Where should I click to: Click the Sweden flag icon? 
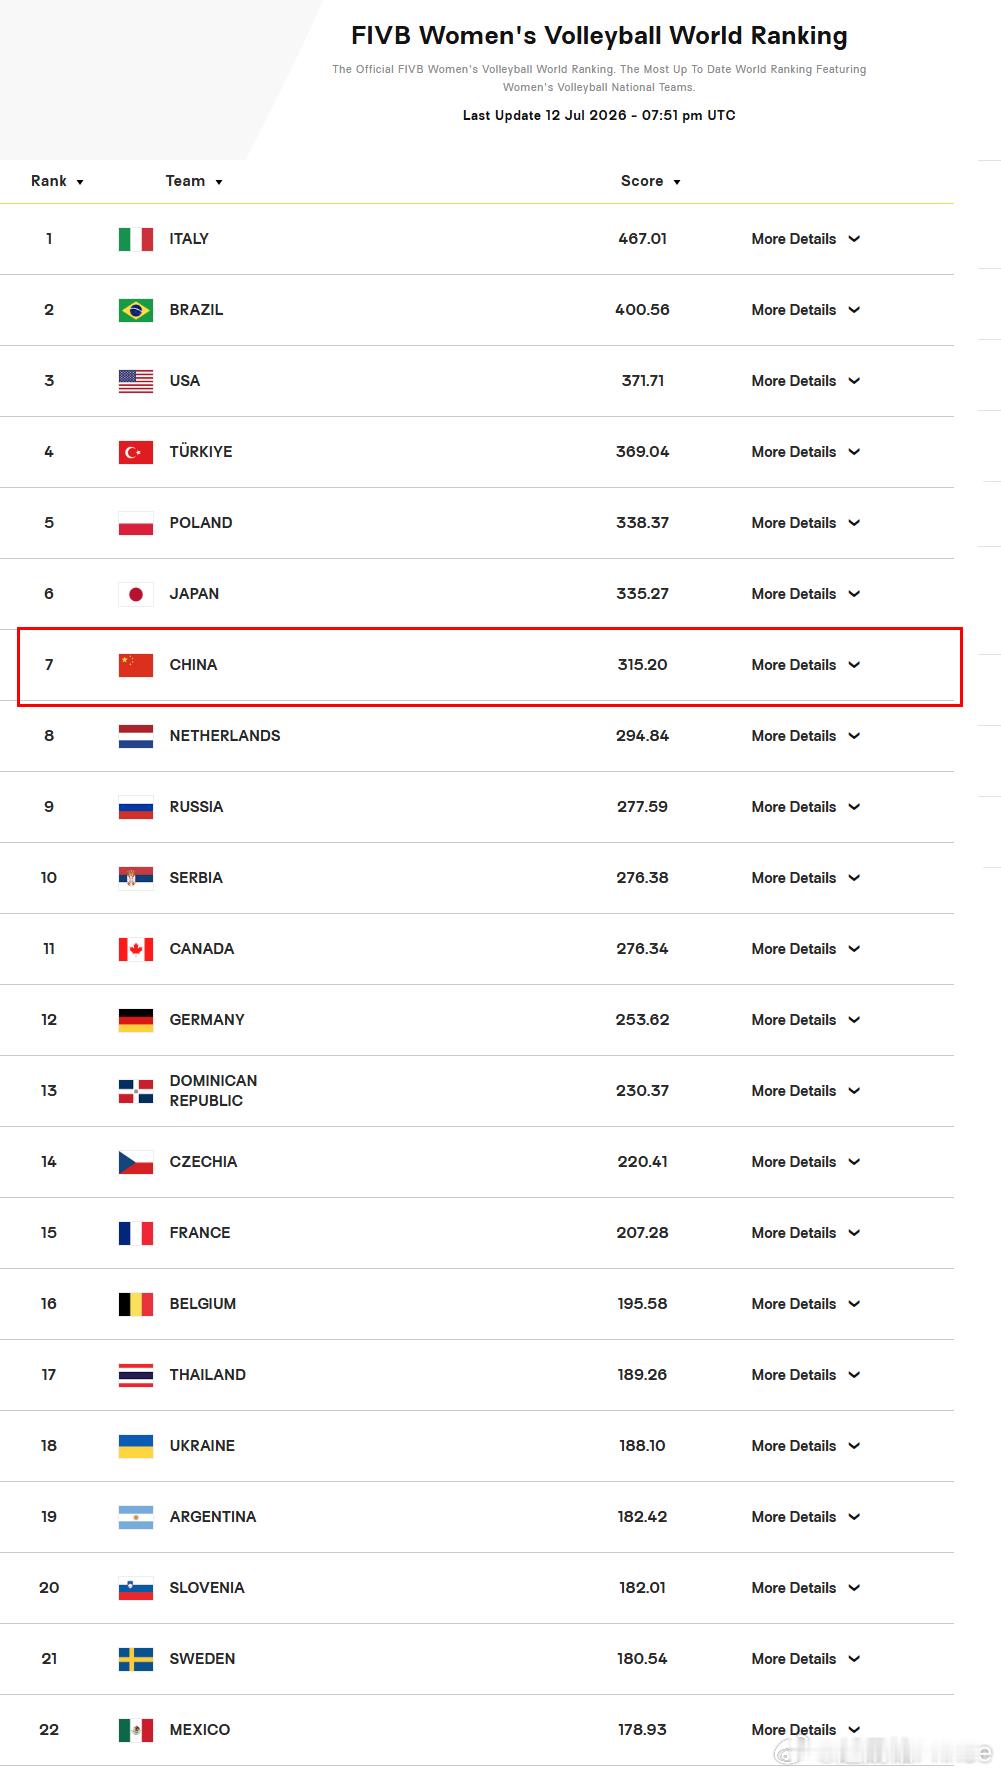point(136,1659)
